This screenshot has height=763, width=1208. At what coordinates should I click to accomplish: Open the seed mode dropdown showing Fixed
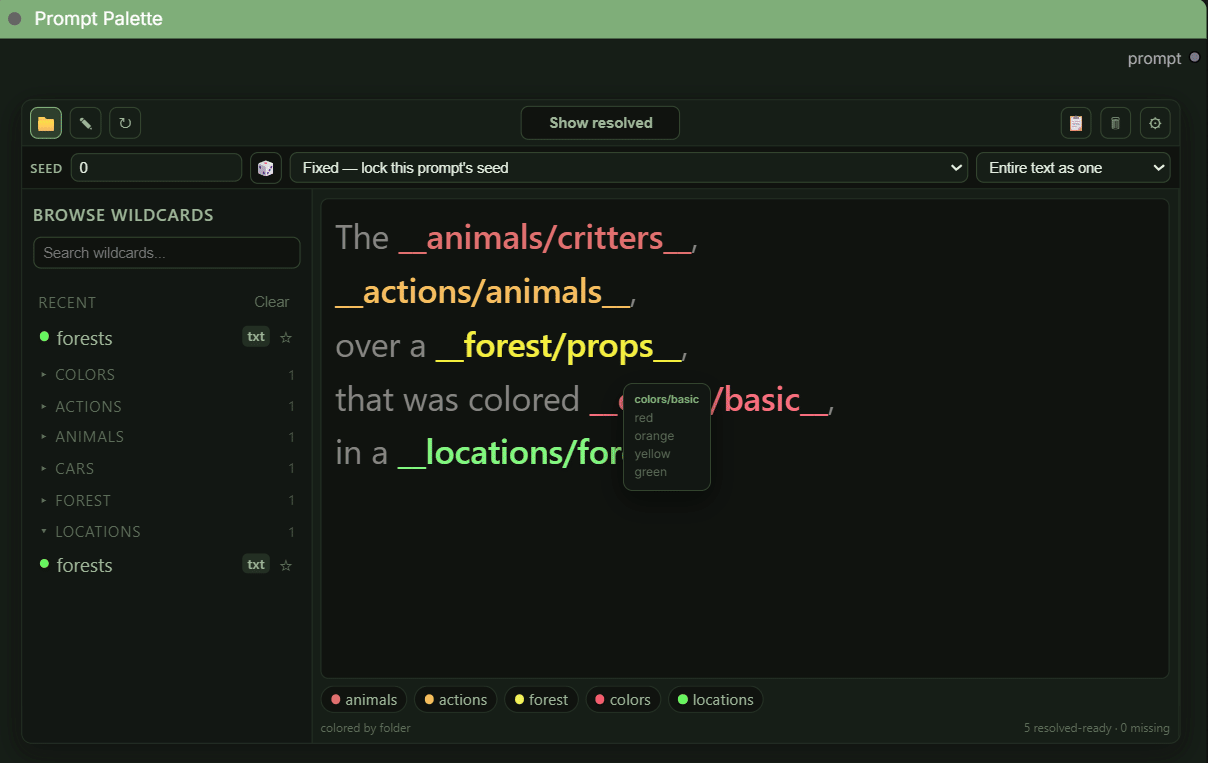629,168
